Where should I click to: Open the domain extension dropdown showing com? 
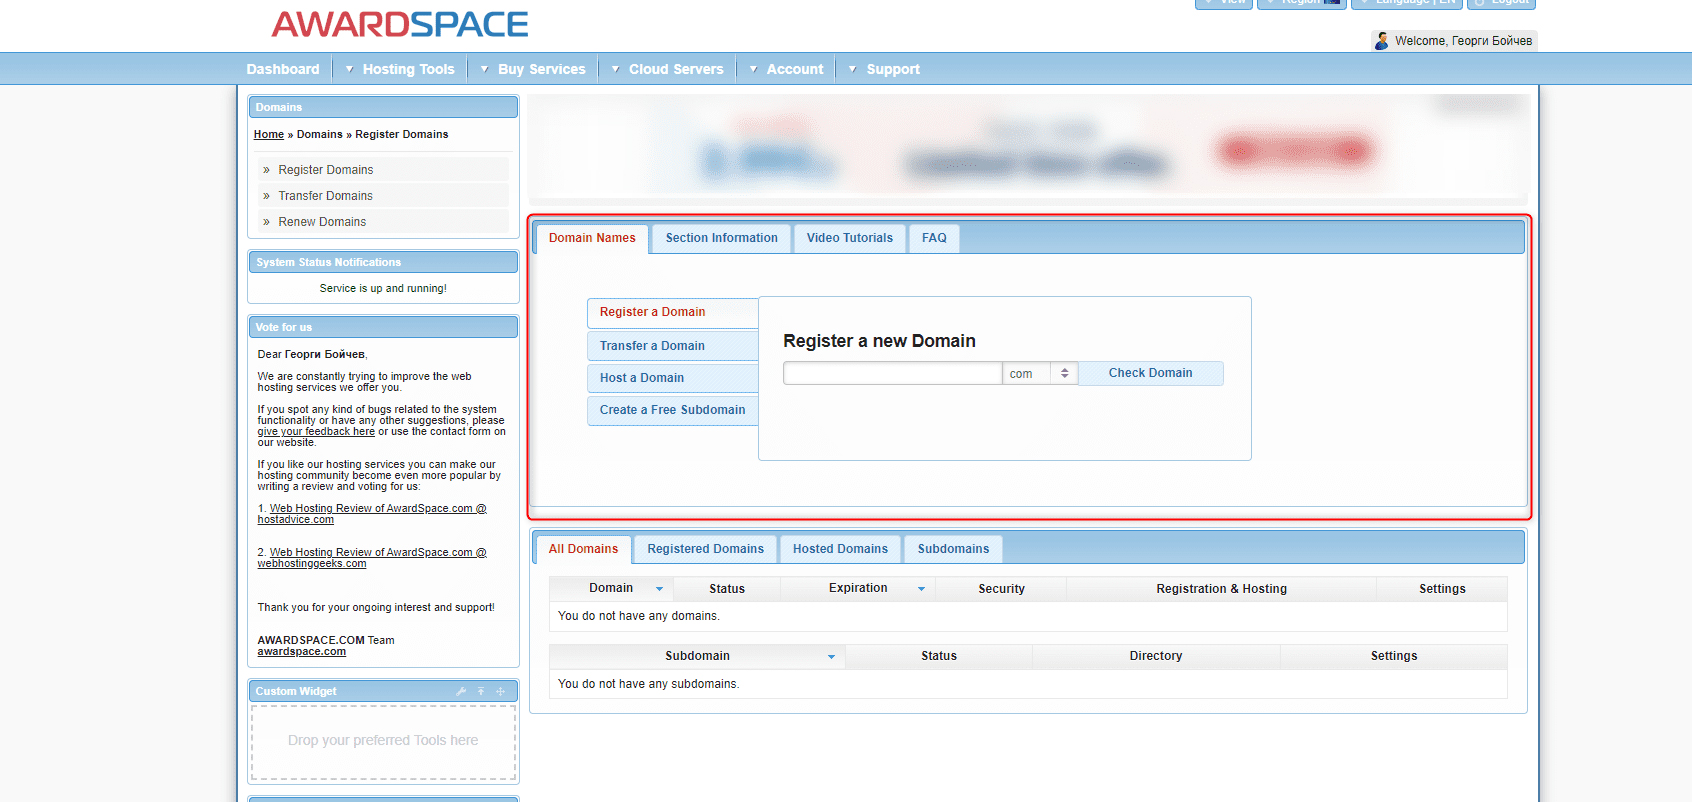1040,374
